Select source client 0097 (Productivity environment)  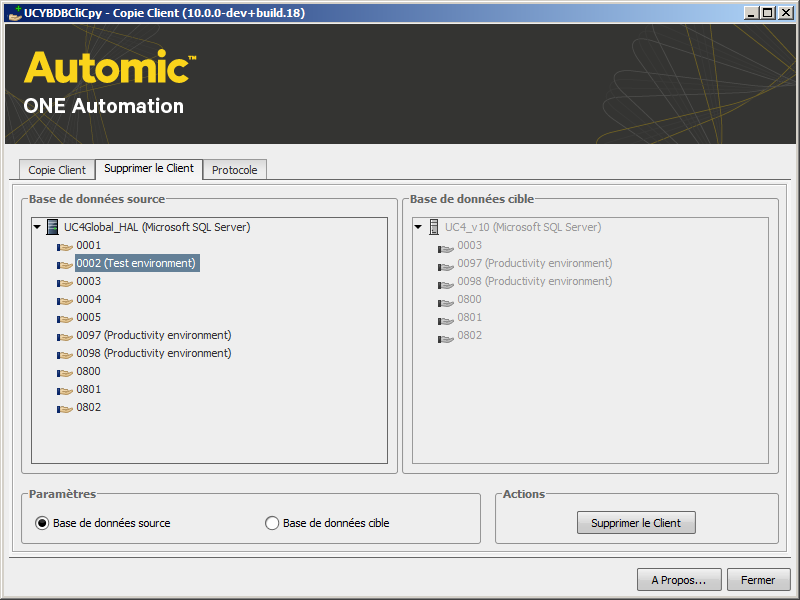click(154, 335)
